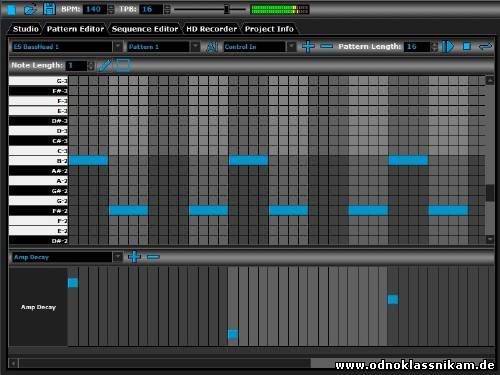
Task: Remove controller lane with minus beside Amp Decay
Action: (153, 257)
